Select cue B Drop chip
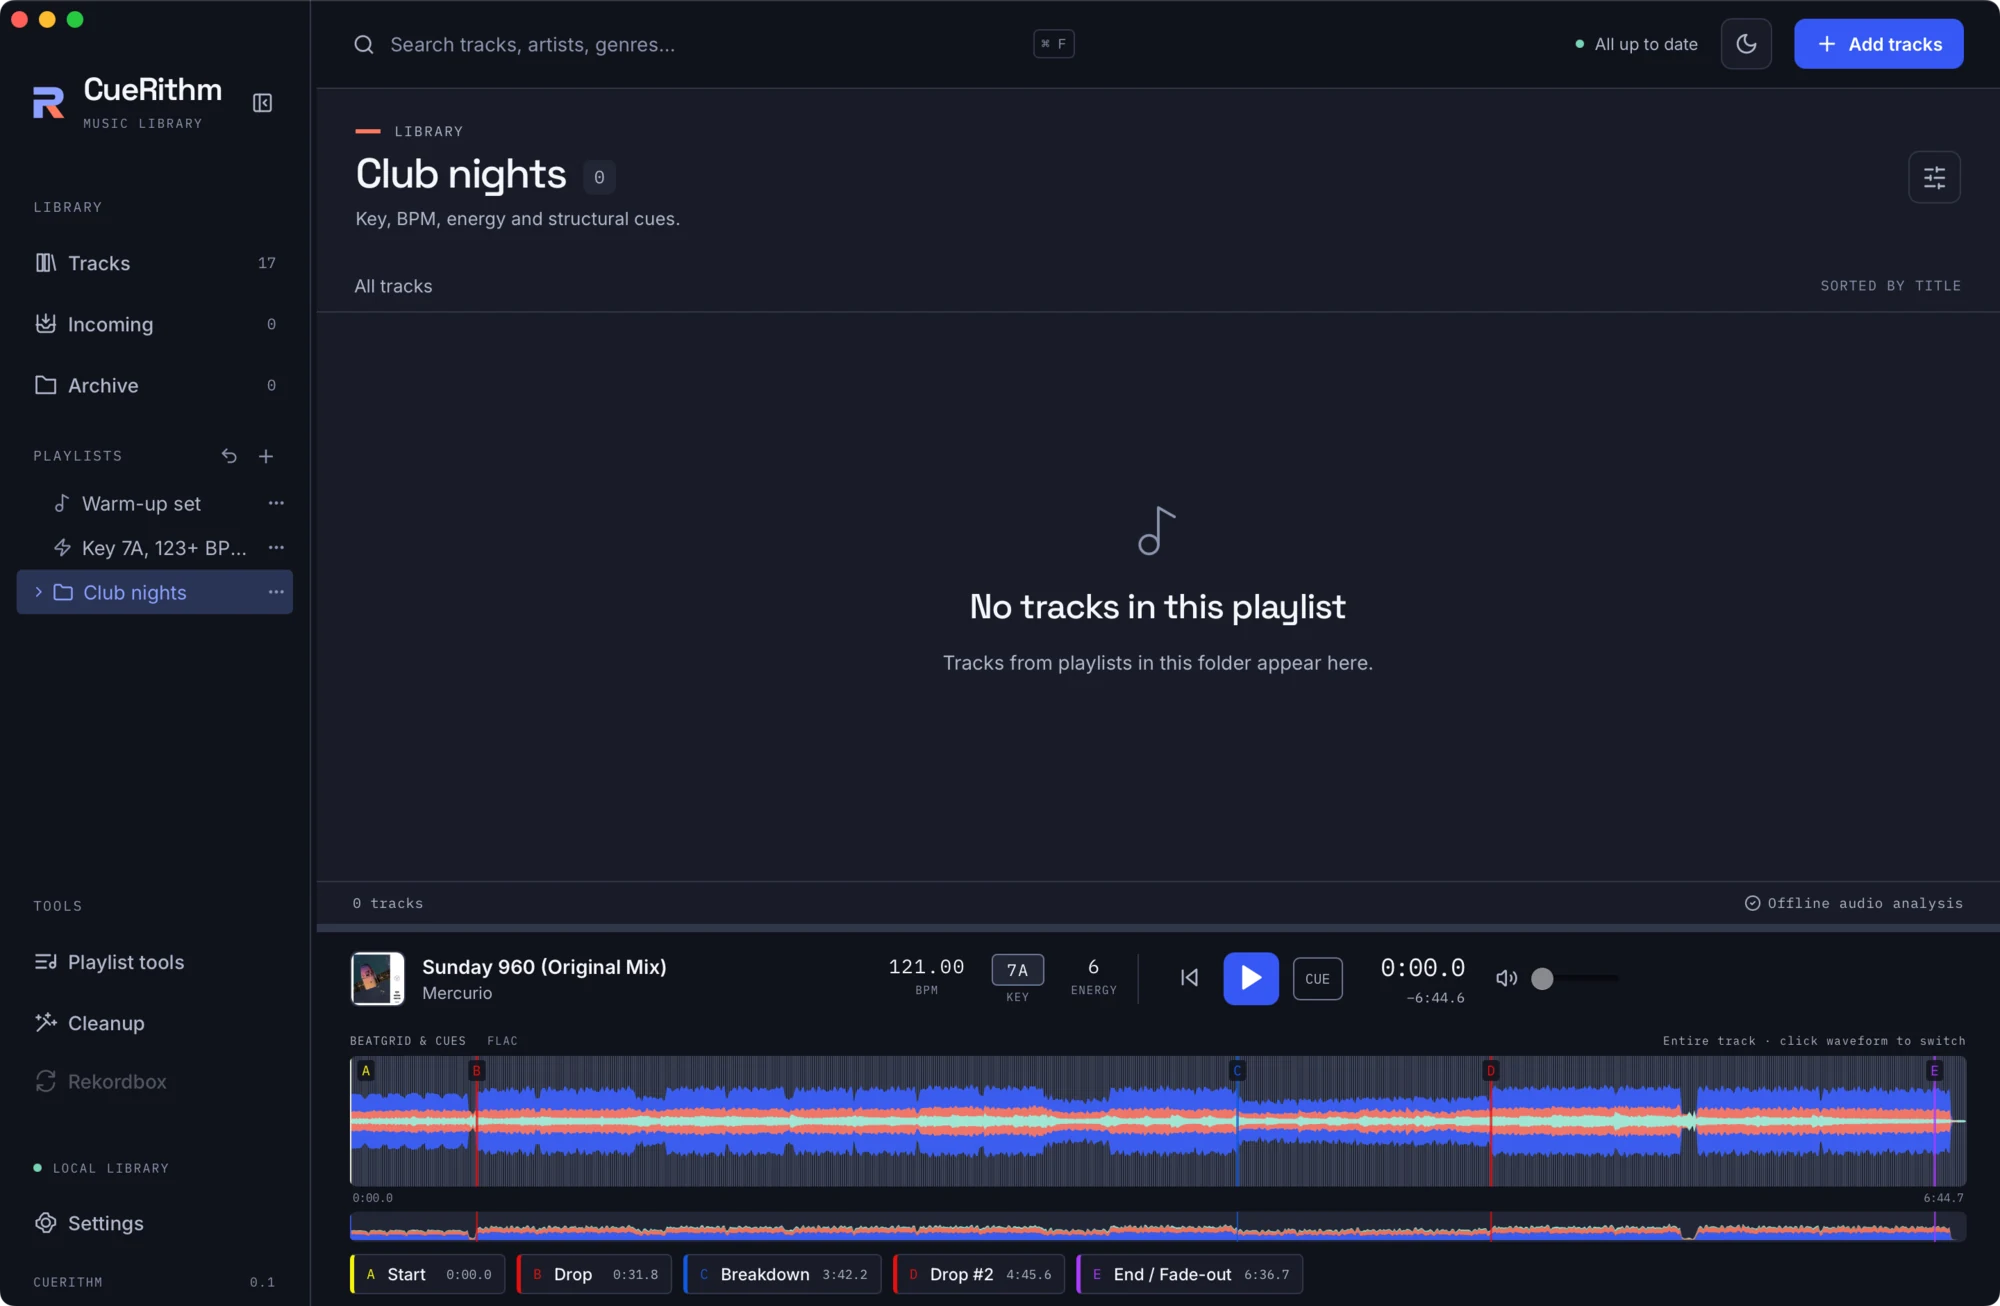Screen dimensions: 2000x1306 pos(594,1274)
